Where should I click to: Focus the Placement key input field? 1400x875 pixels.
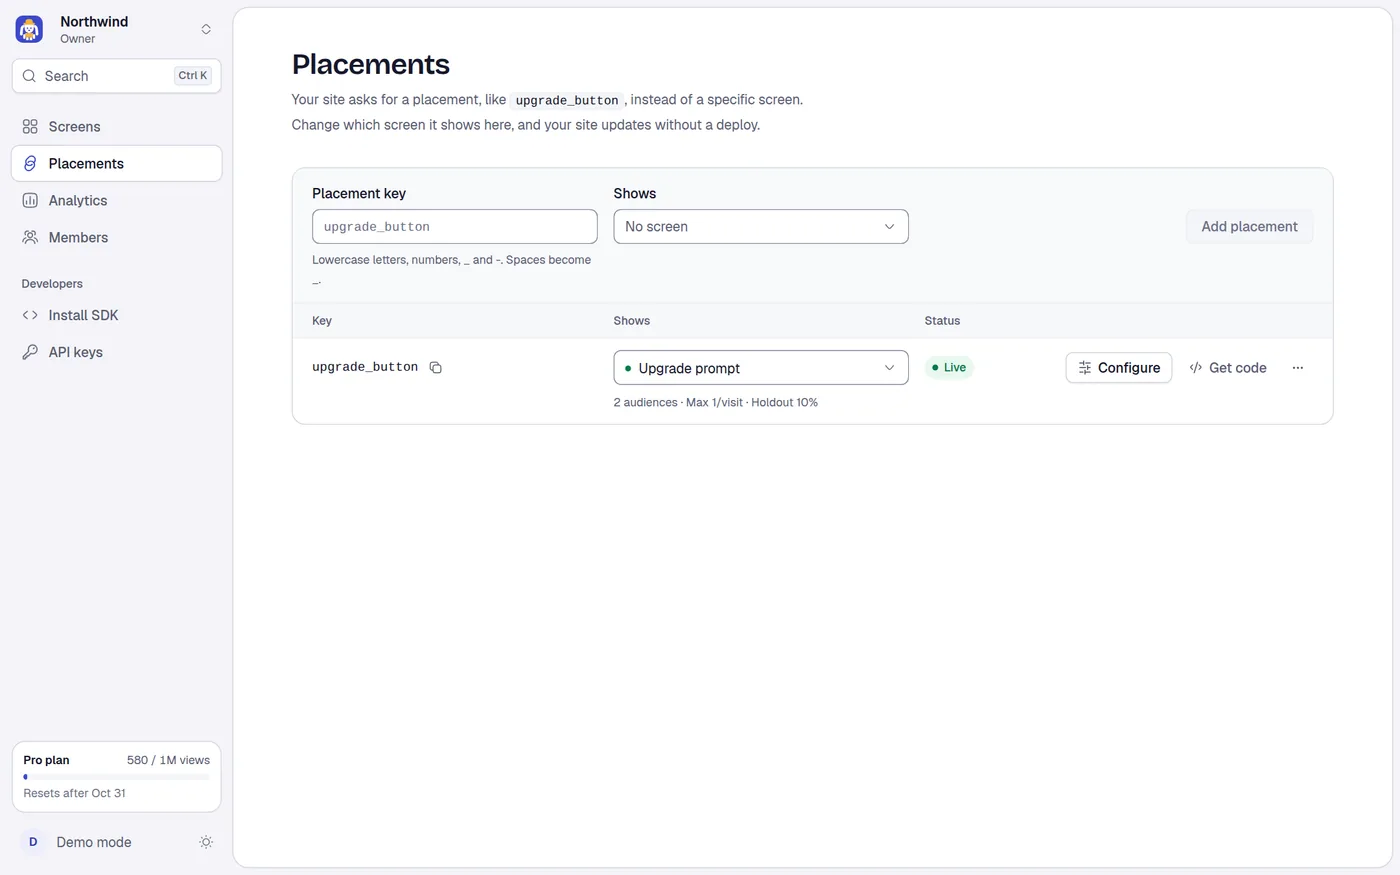coord(455,227)
